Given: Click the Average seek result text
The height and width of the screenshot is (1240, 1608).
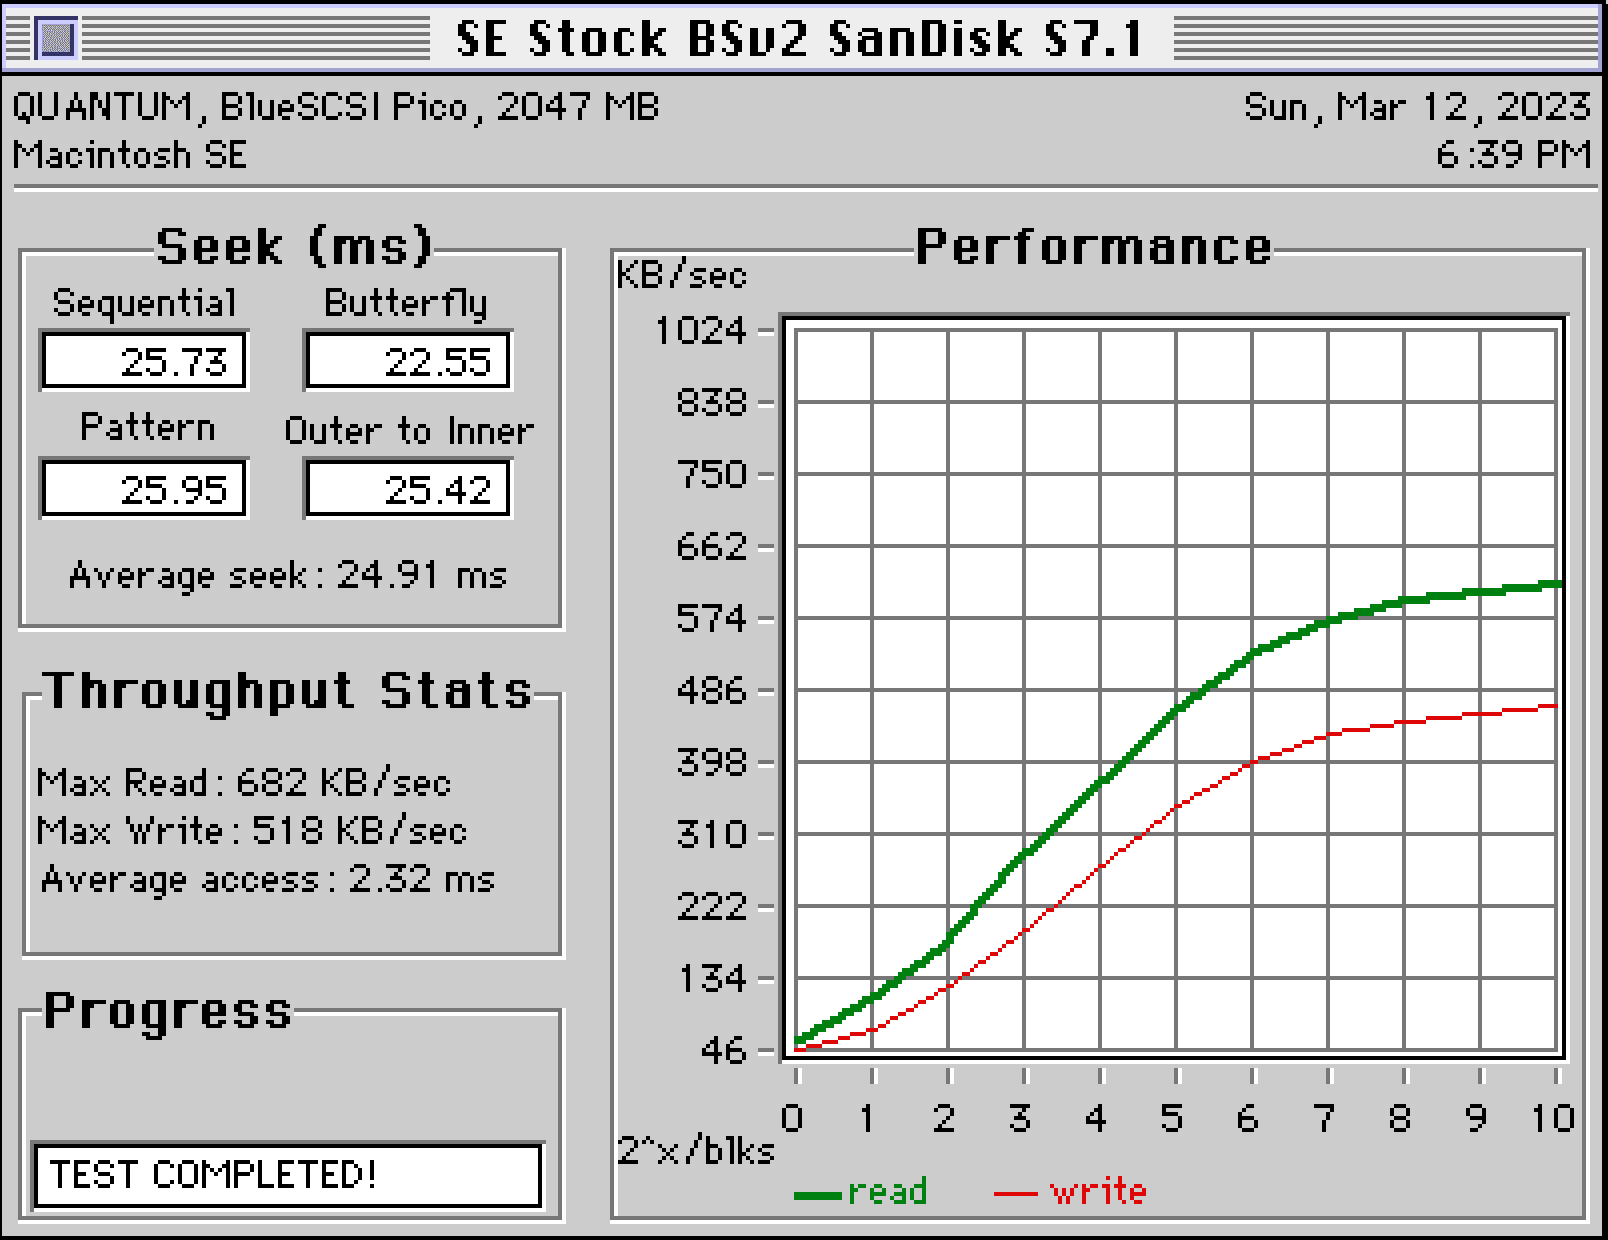Looking at the screenshot, I should coord(288,575).
